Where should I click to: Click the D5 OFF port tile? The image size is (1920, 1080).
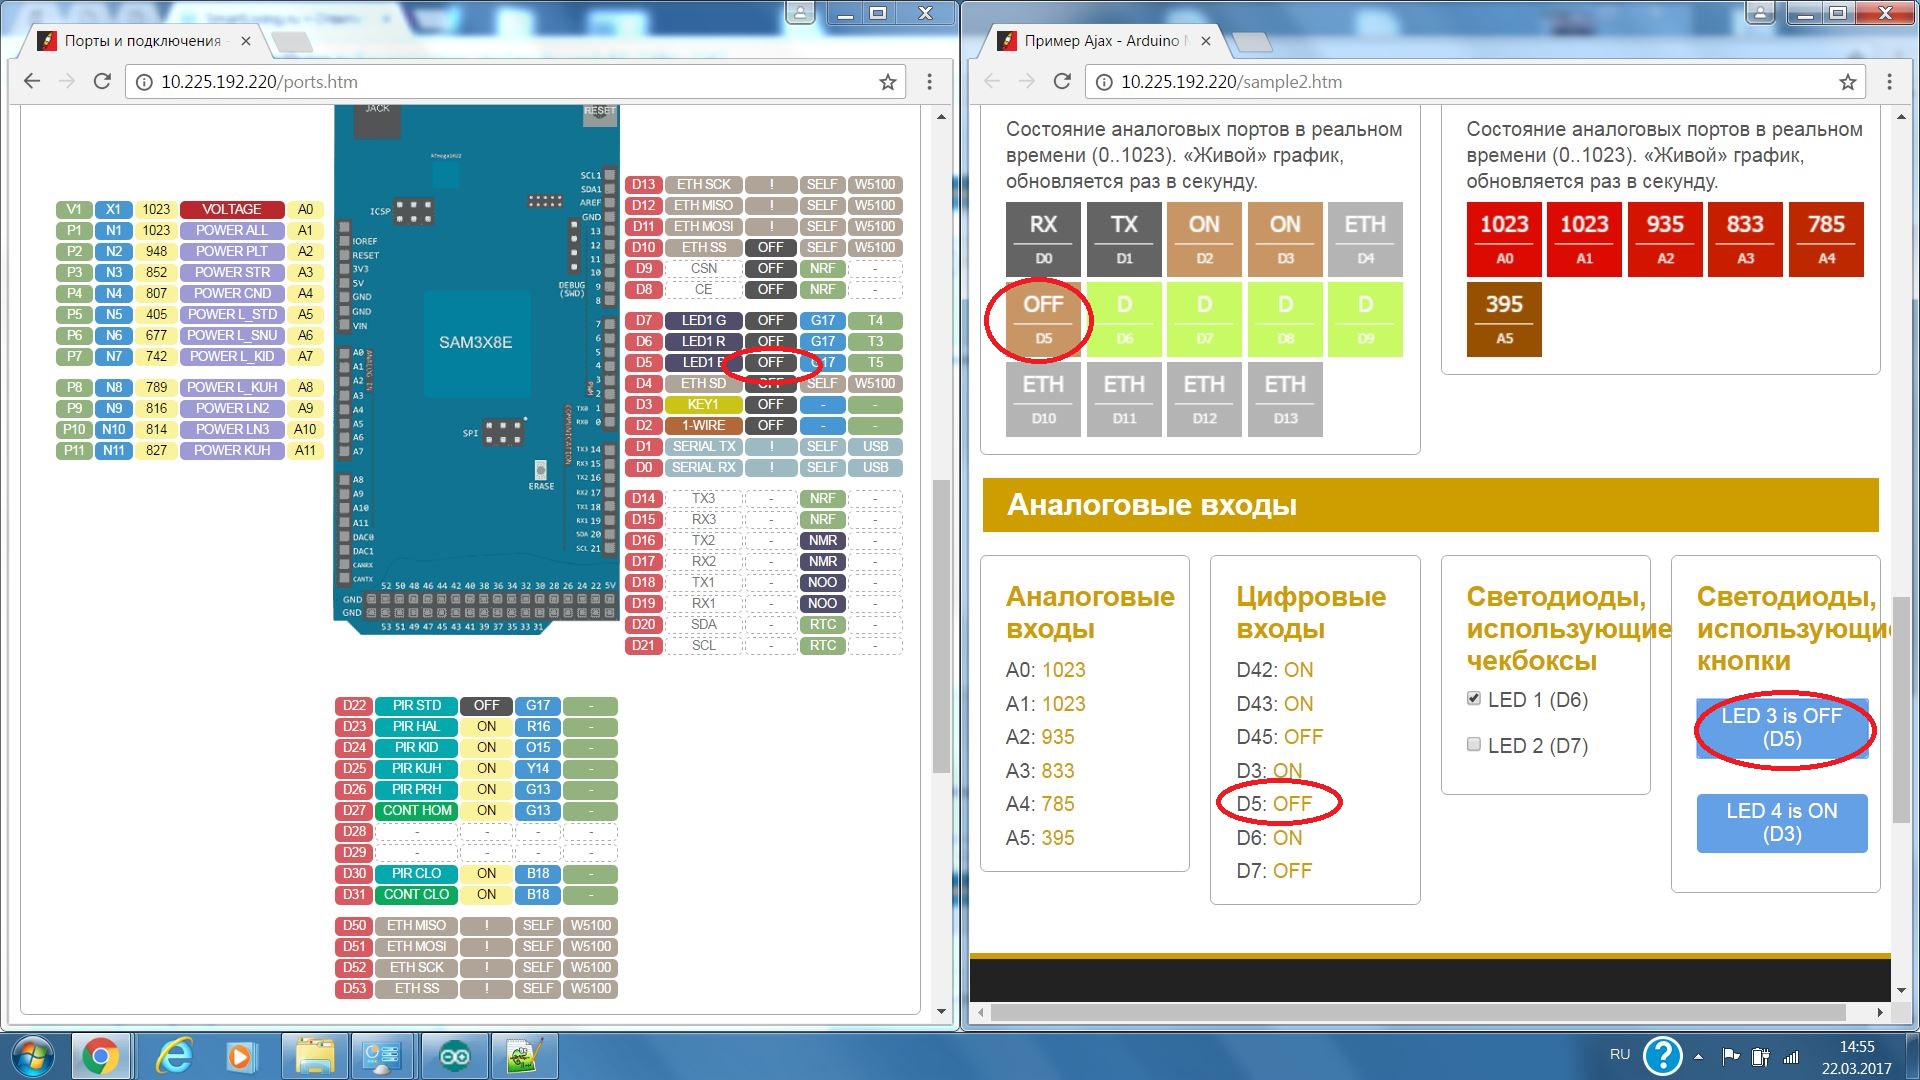coord(1043,319)
